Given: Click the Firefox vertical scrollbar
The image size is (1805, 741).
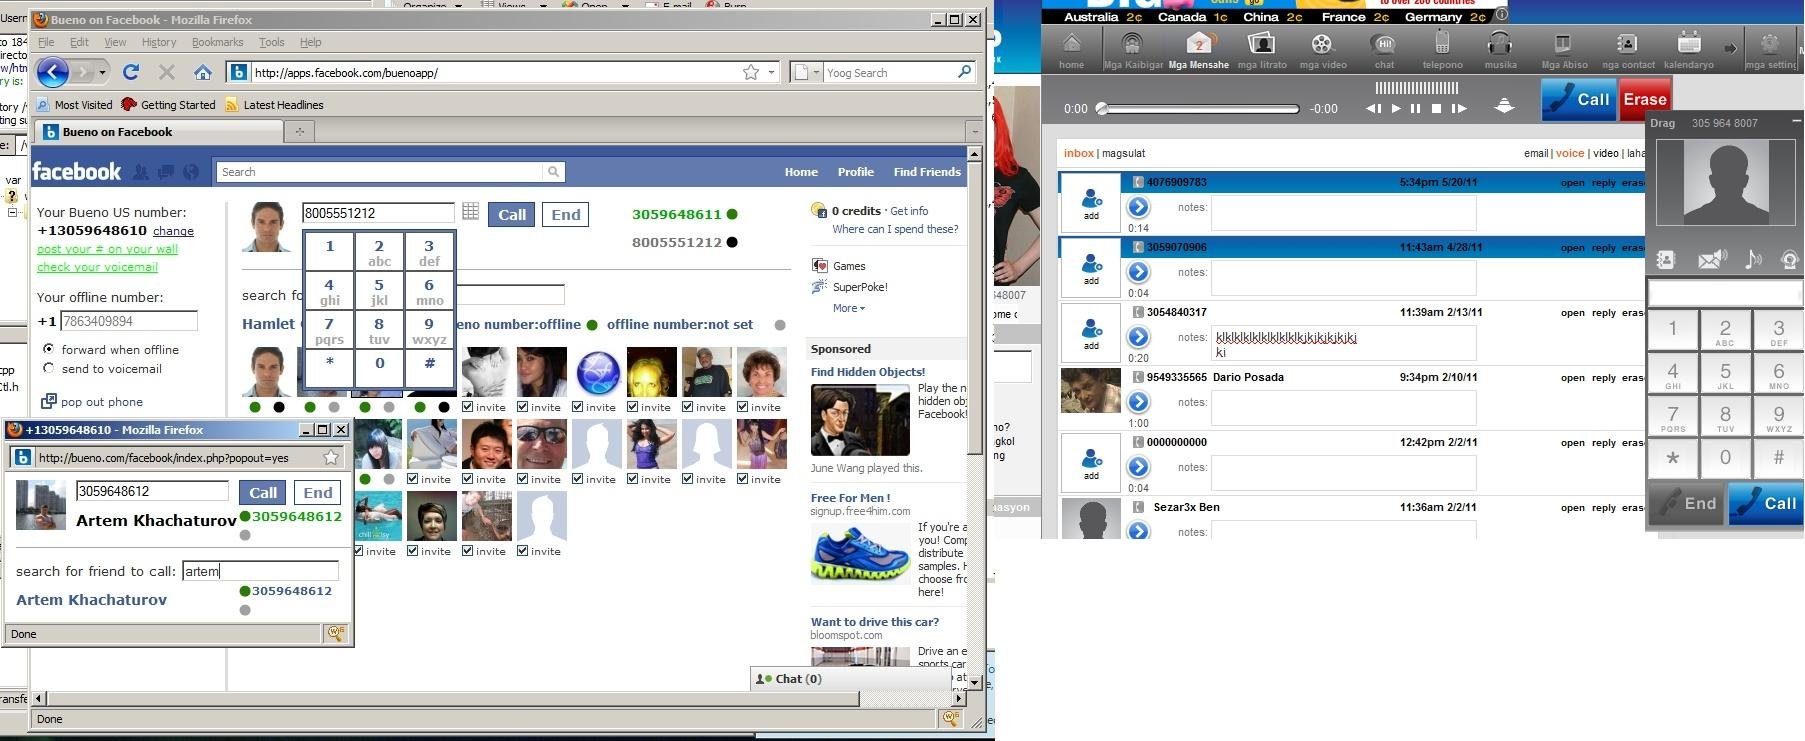Looking at the screenshot, I should pos(975,420).
